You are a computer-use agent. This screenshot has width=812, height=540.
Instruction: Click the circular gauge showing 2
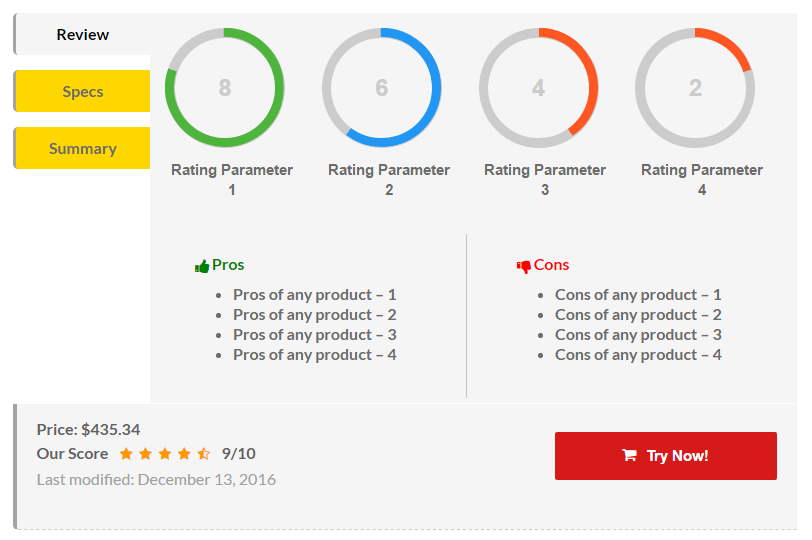[695, 88]
